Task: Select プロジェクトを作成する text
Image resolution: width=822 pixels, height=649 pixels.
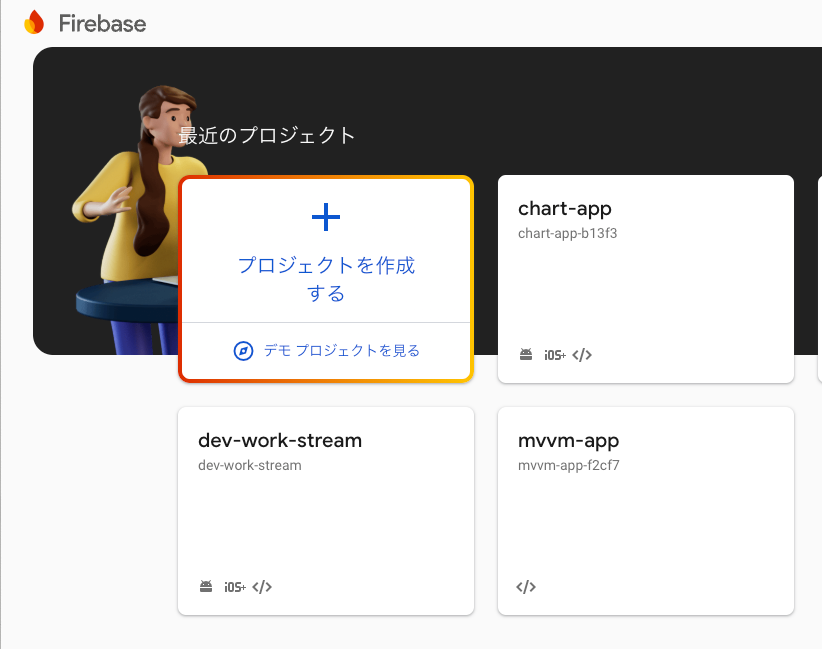Action: tap(326, 279)
